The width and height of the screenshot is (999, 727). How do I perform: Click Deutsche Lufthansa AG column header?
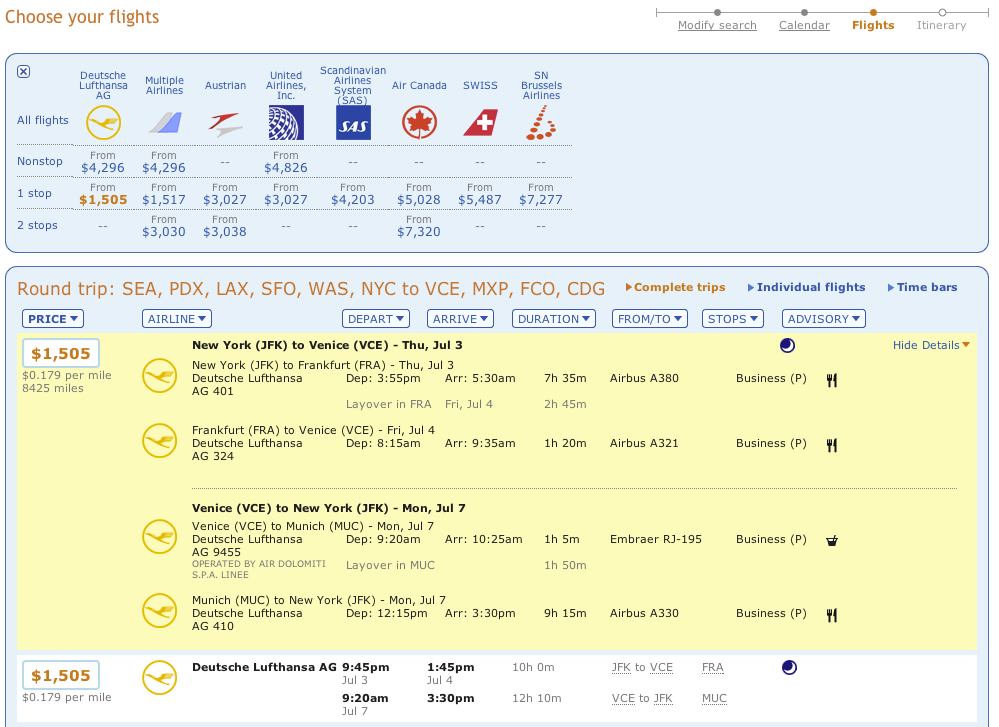(103, 85)
